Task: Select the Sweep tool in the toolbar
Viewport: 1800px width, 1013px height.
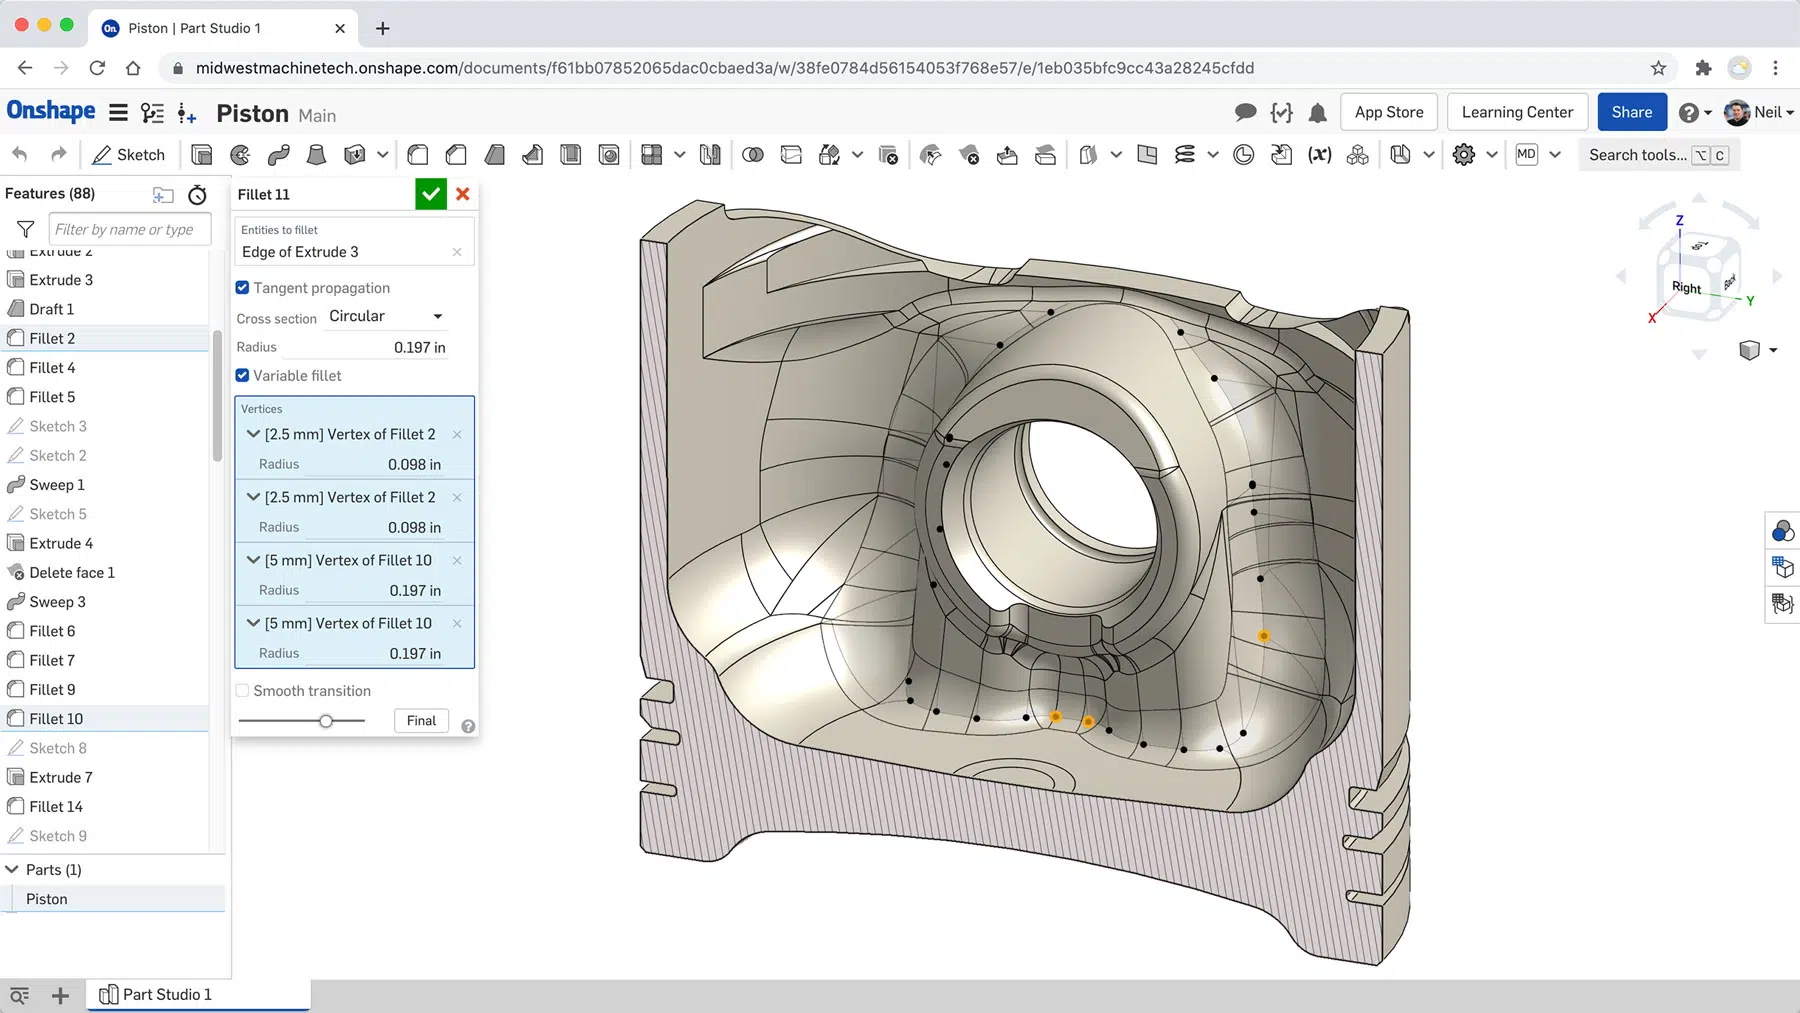Action: point(278,154)
